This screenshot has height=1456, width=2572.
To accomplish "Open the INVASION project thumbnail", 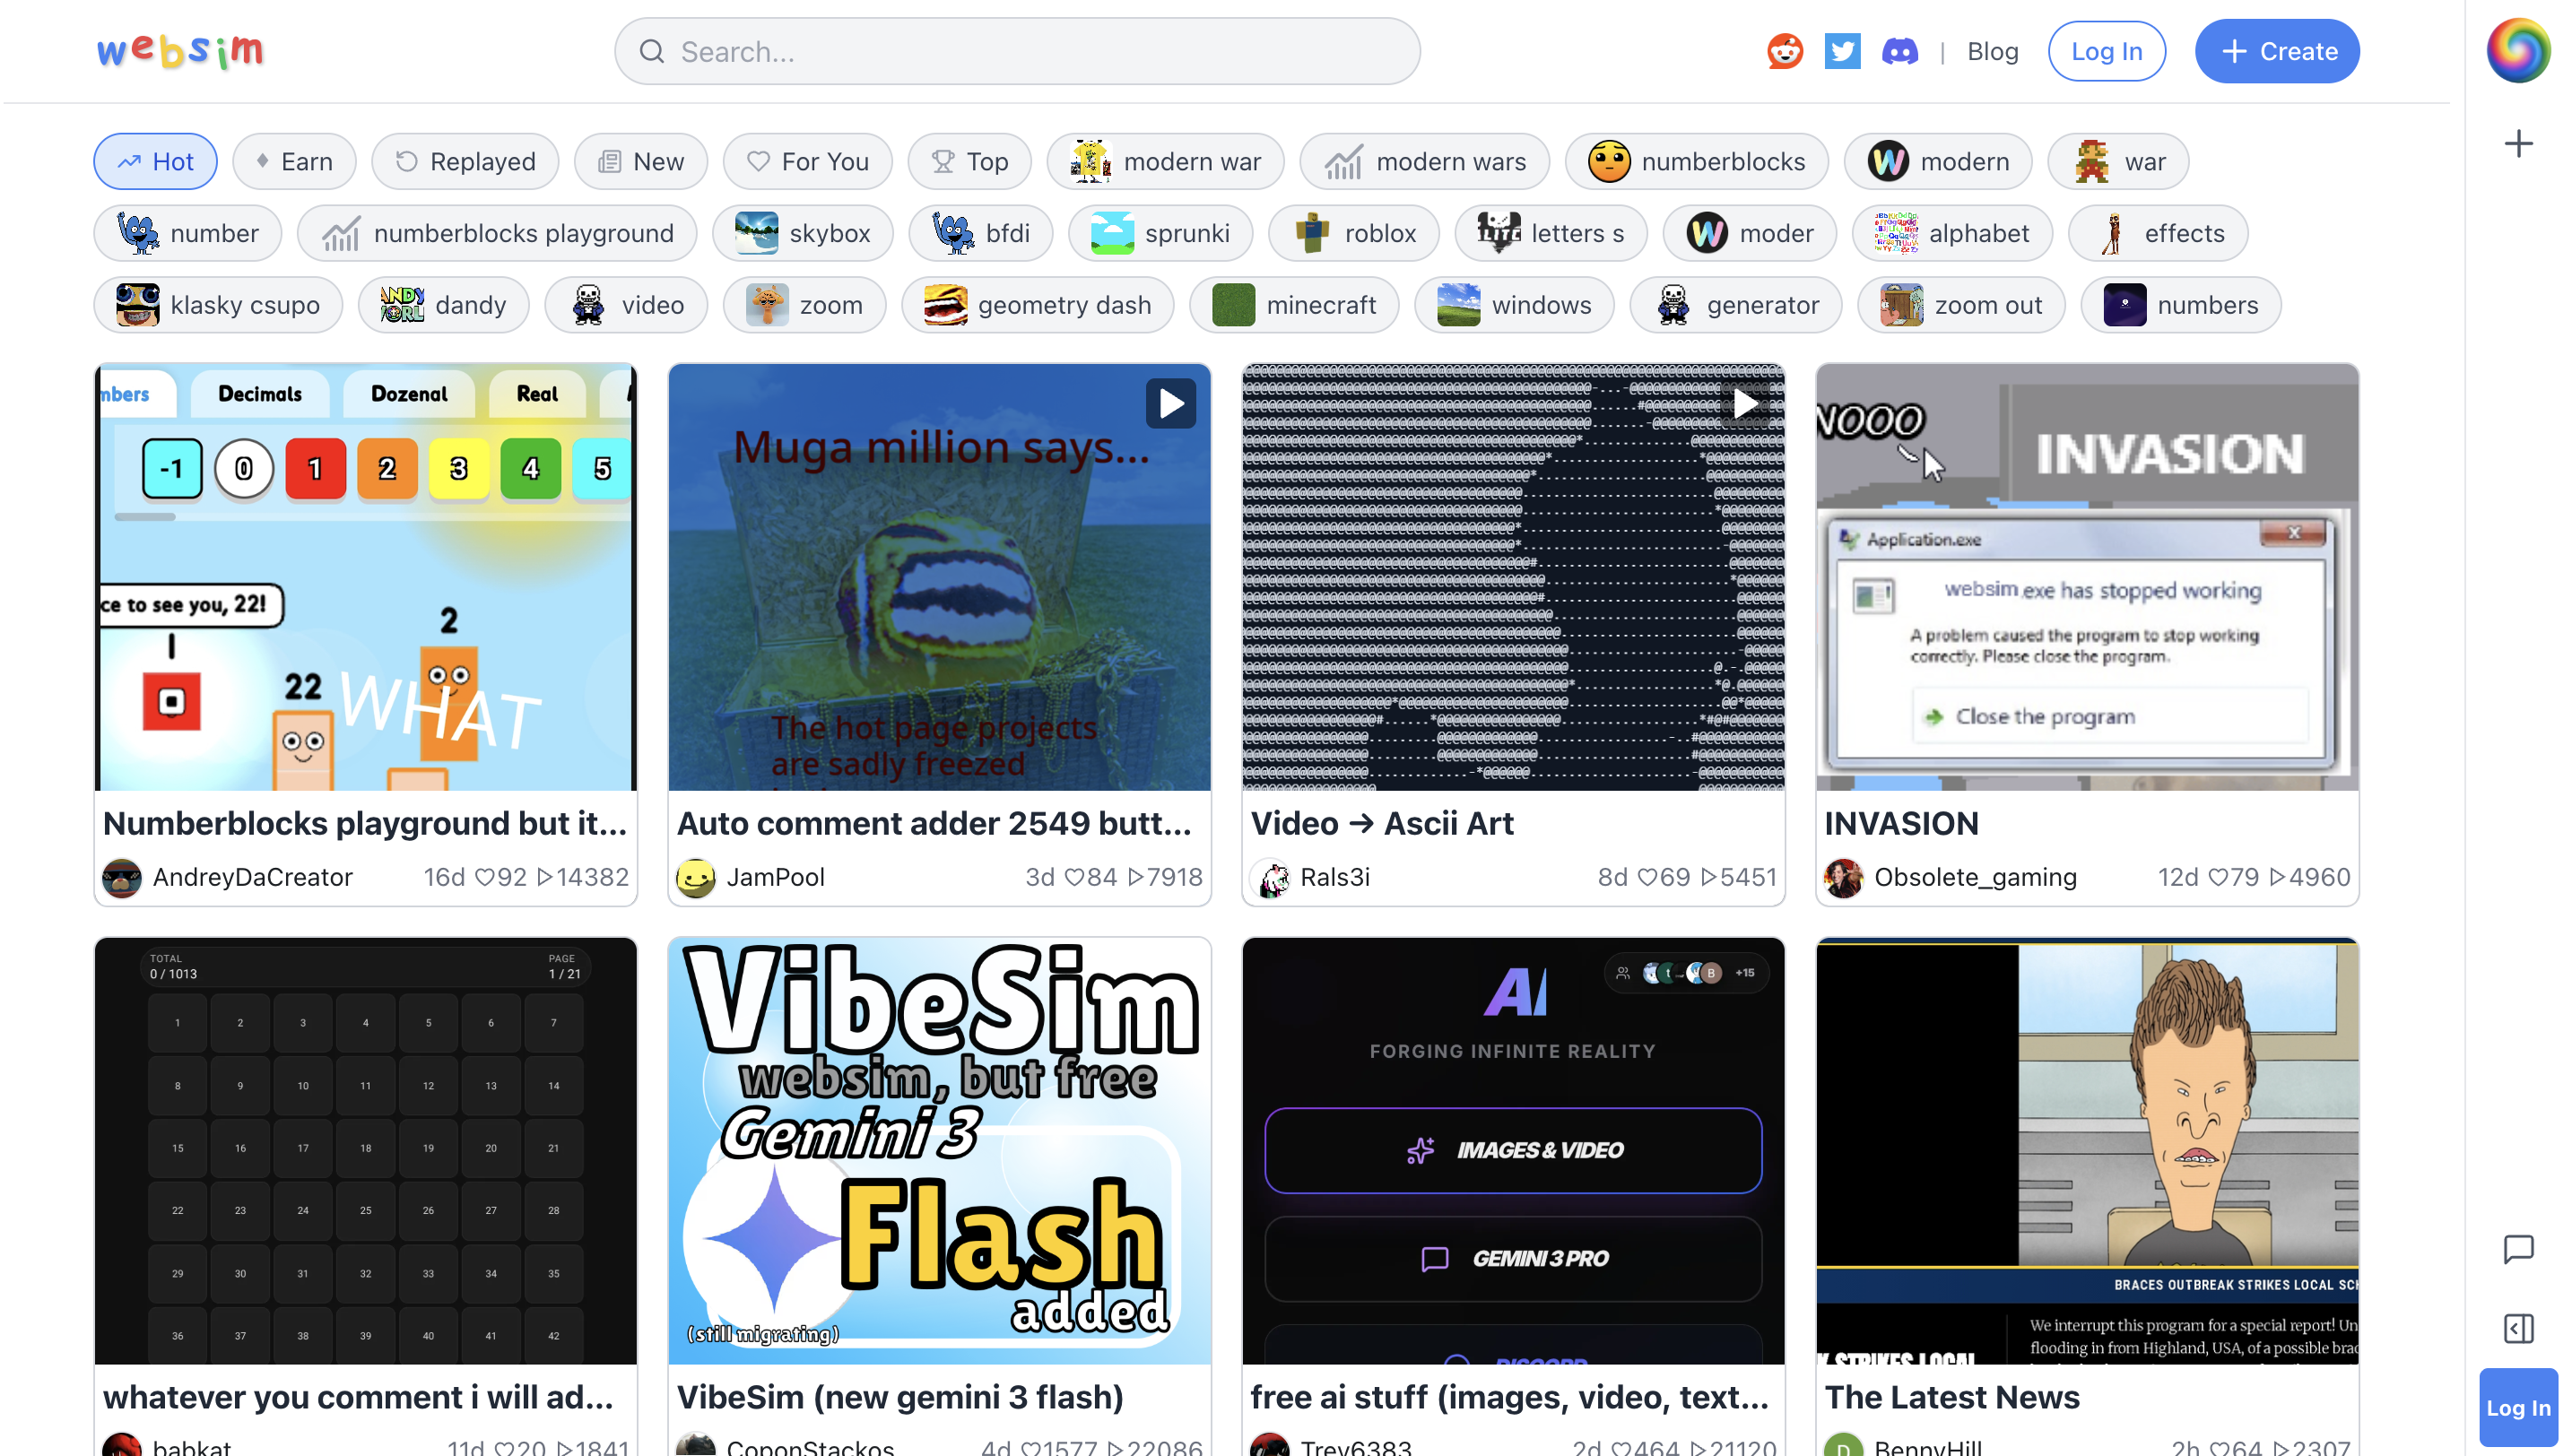I will coord(2086,577).
